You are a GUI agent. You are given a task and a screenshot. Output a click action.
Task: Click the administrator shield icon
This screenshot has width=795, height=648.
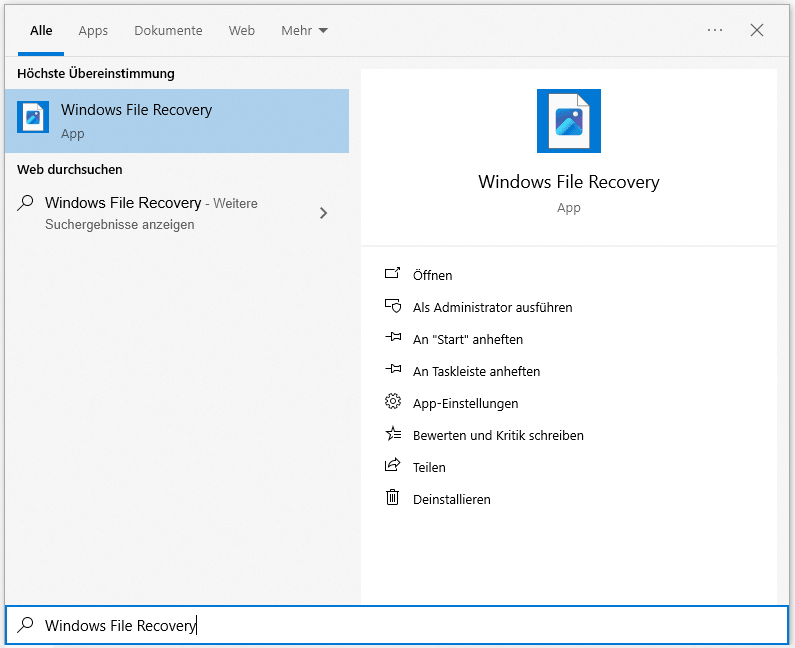pyautogui.click(x=393, y=306)
